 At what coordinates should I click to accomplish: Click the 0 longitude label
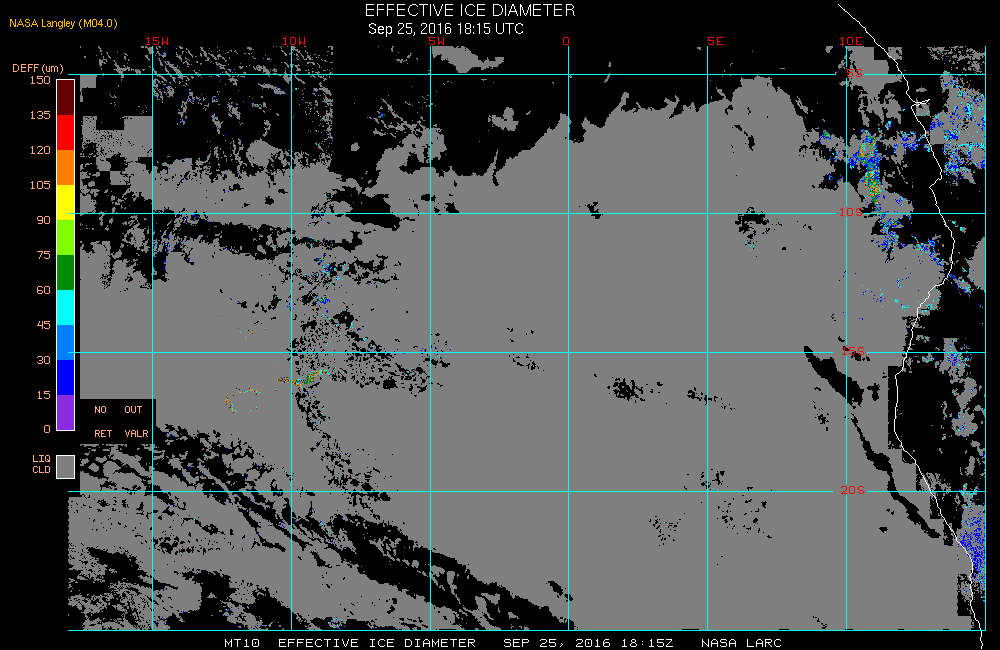pos(566,41)
